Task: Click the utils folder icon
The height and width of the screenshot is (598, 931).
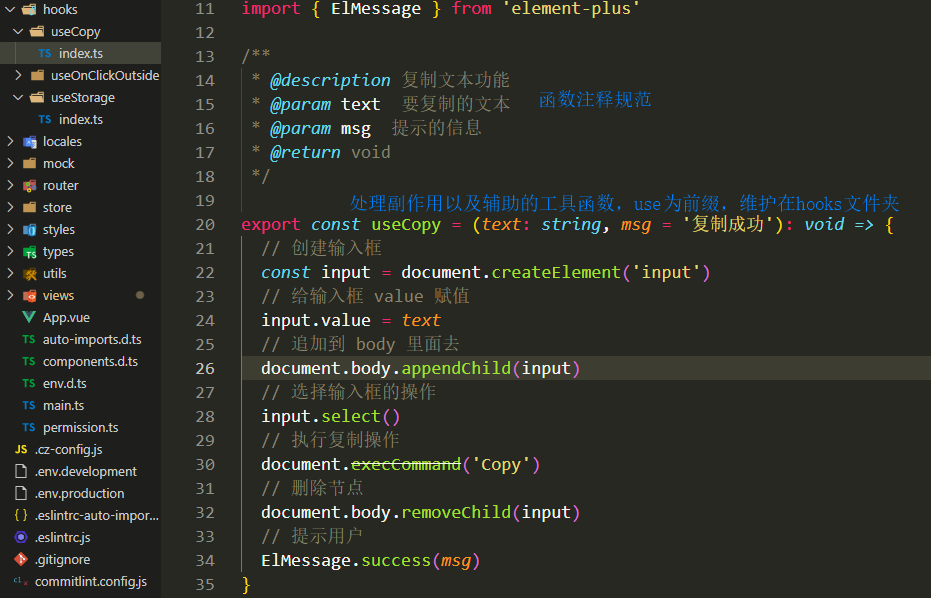Action: click(x=29, y=274)
